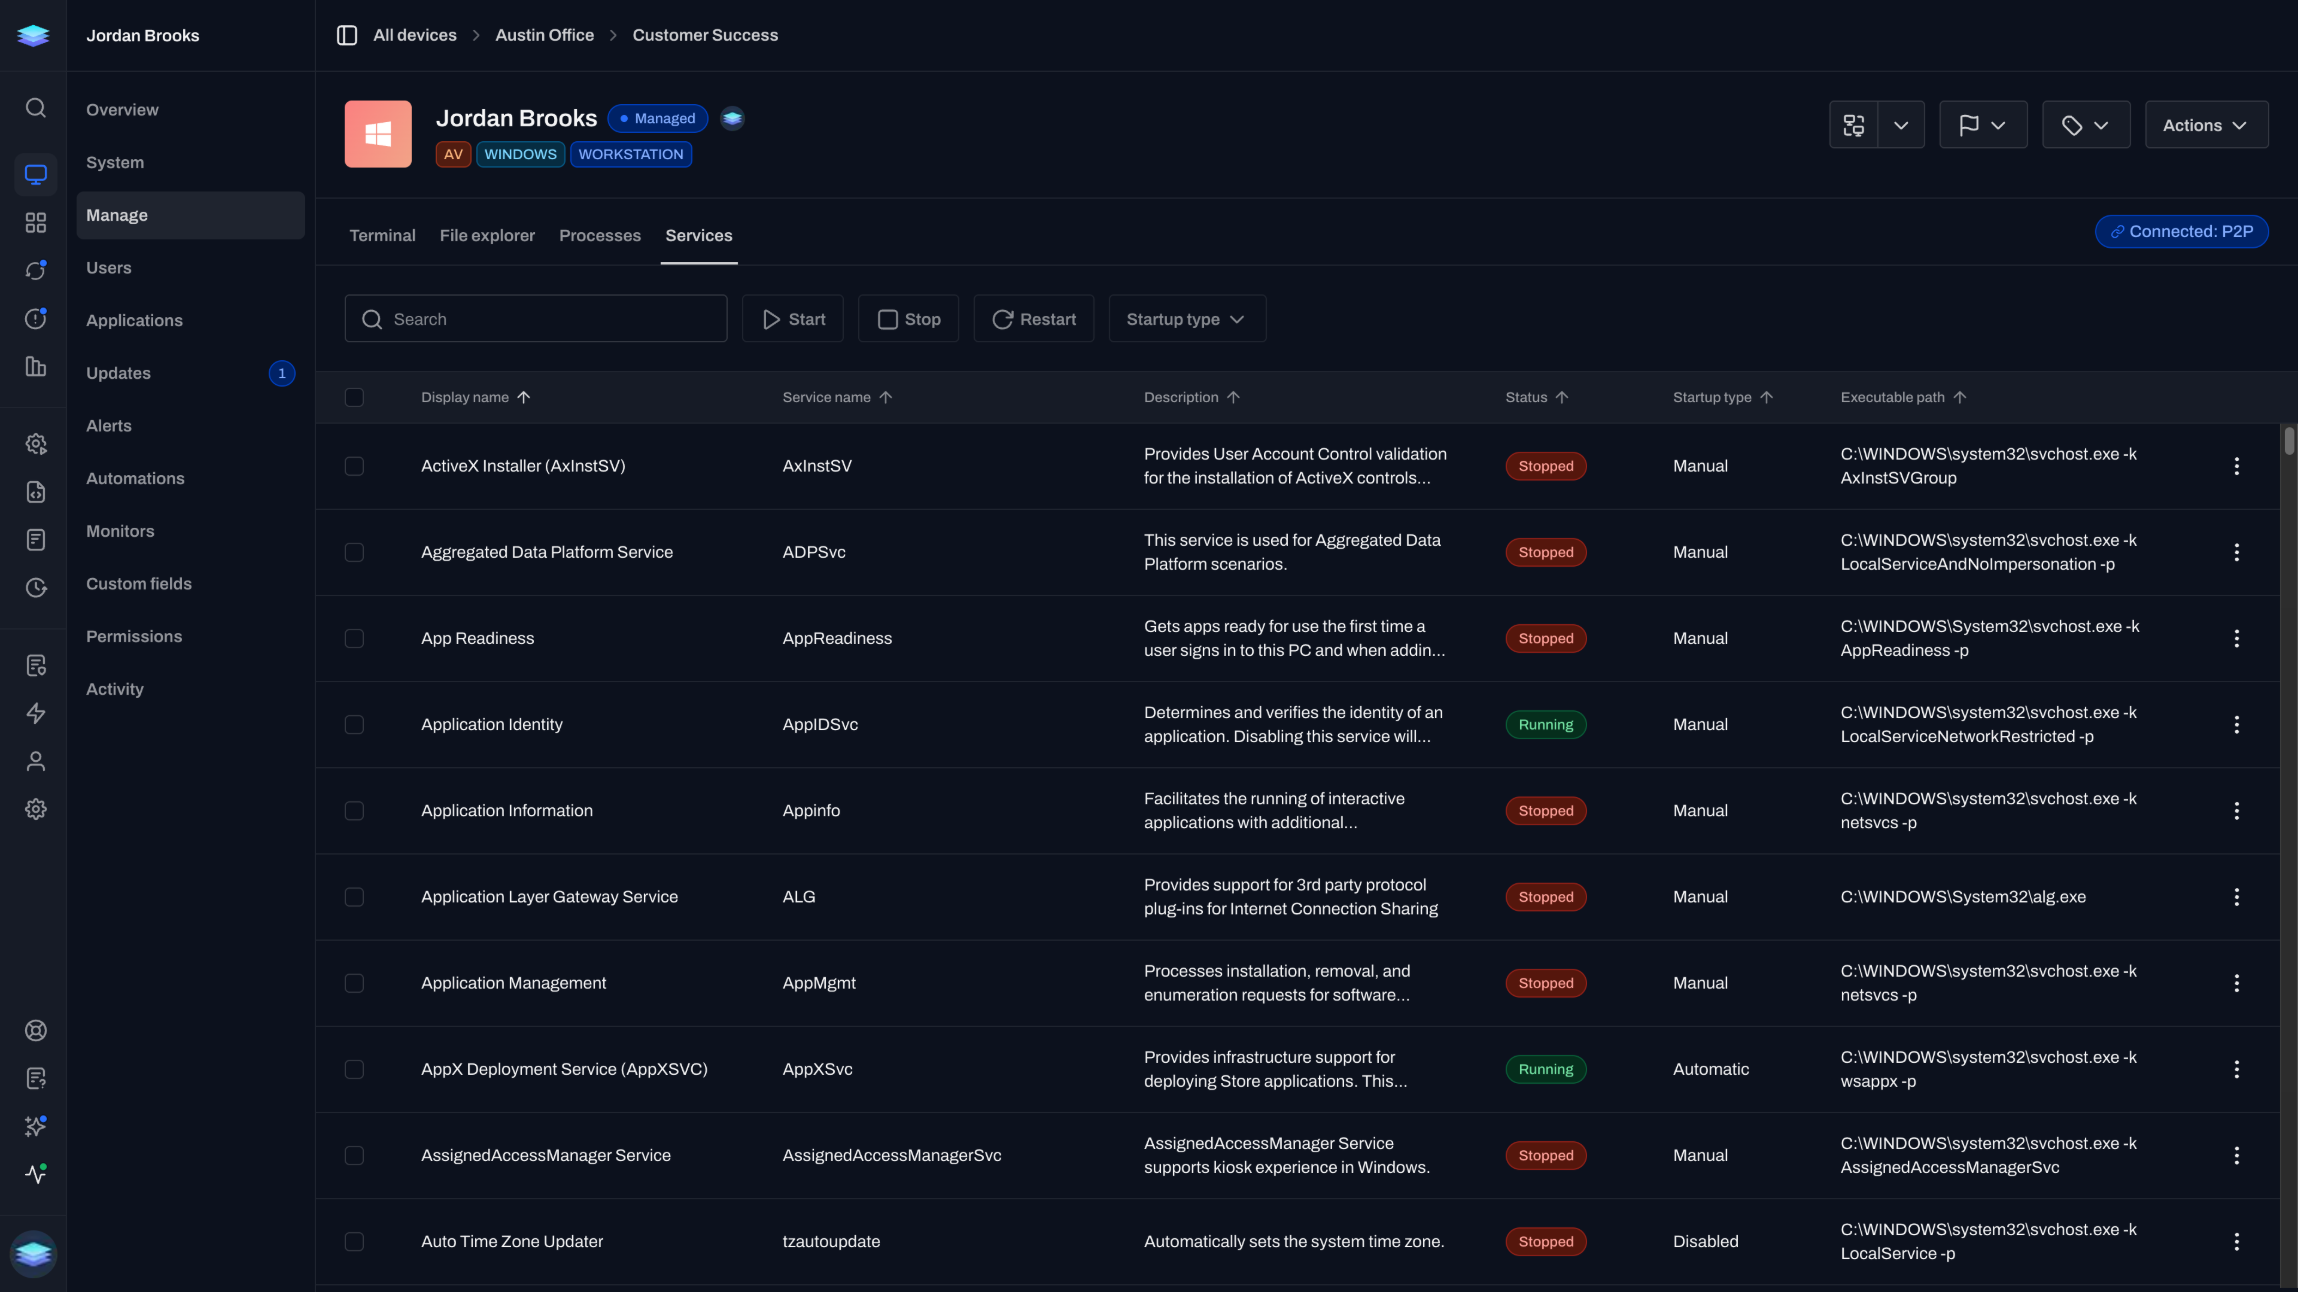Screen dimensions: 2298x1292
Task: Click the C:\WINDOWS\System32\alg.exe path
Action: (x=1963, y=897)
